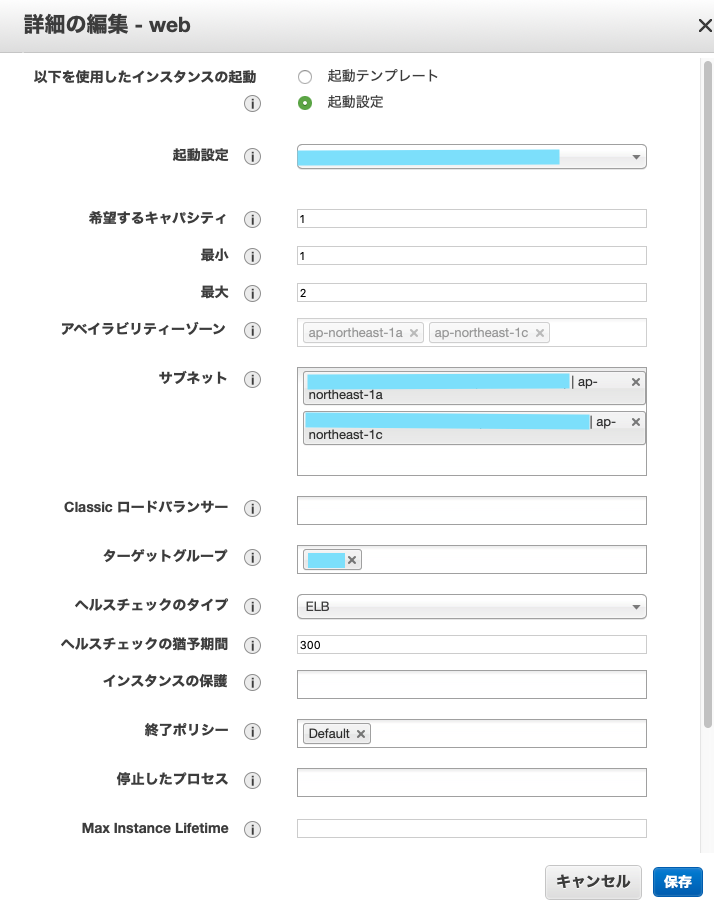Open the ヘルスチェックのタイプ ELB dropdown
Viewport: 714px width, 920px height.
coord(471,607)
